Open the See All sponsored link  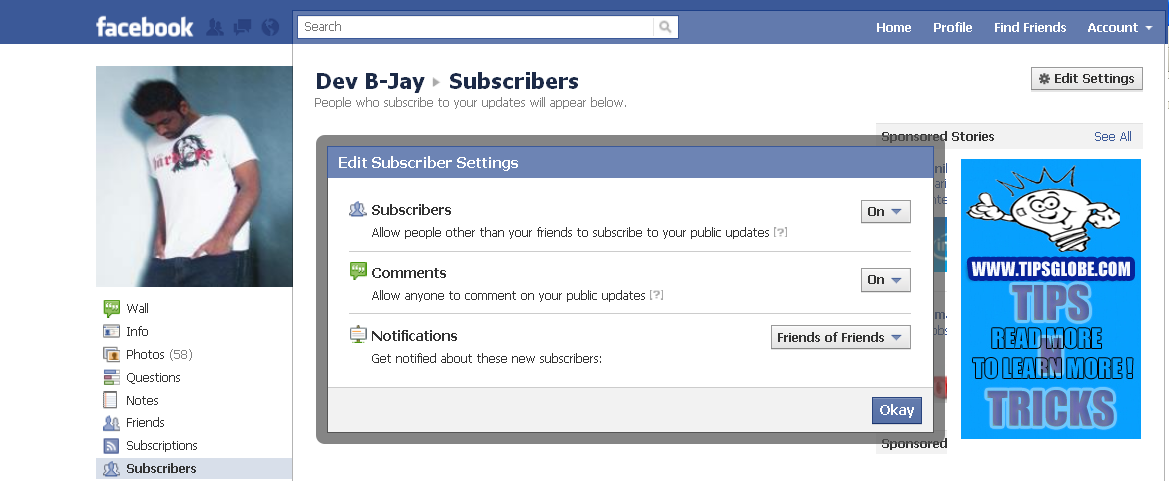pyautogui.click(x=1112, y=136)
